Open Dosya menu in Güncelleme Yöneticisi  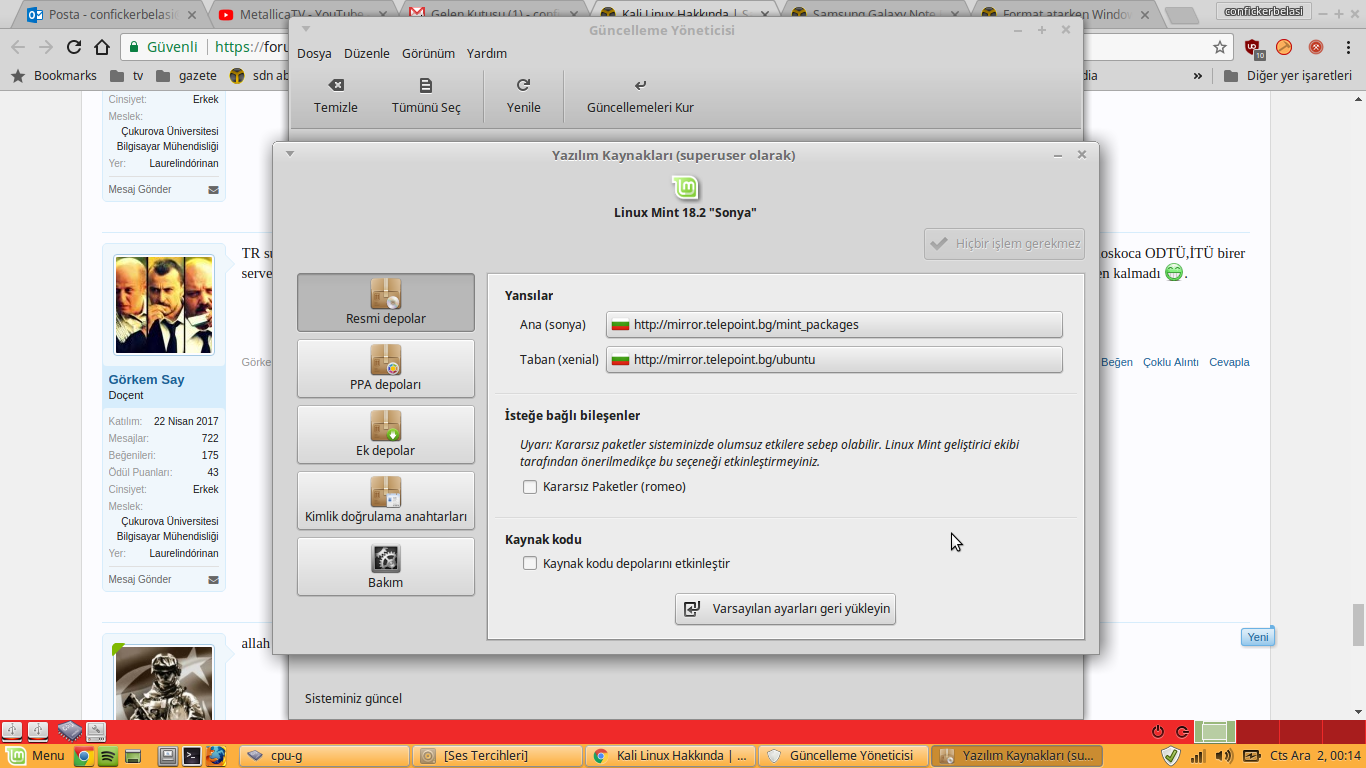pos(314,54)
